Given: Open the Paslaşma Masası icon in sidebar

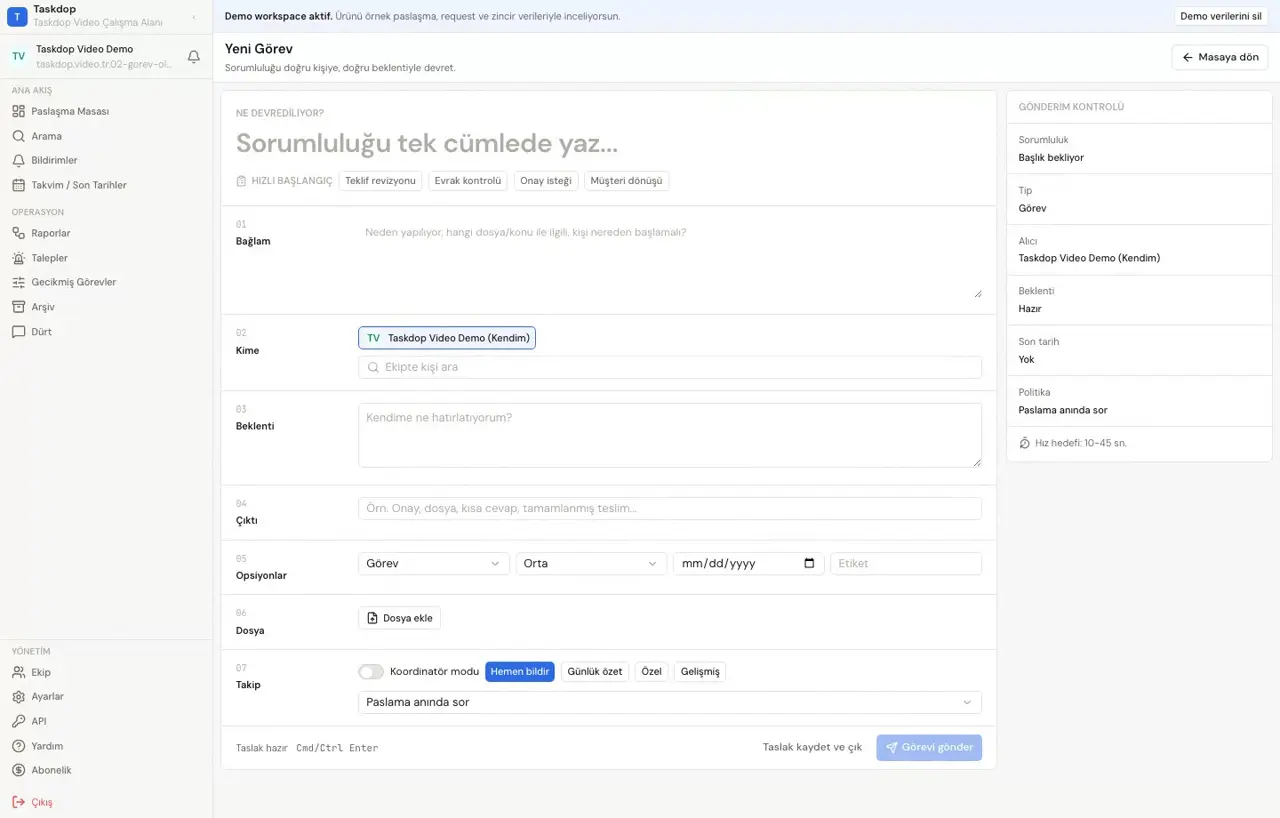Looking at the screenshot, I should (x=19, y=111).
